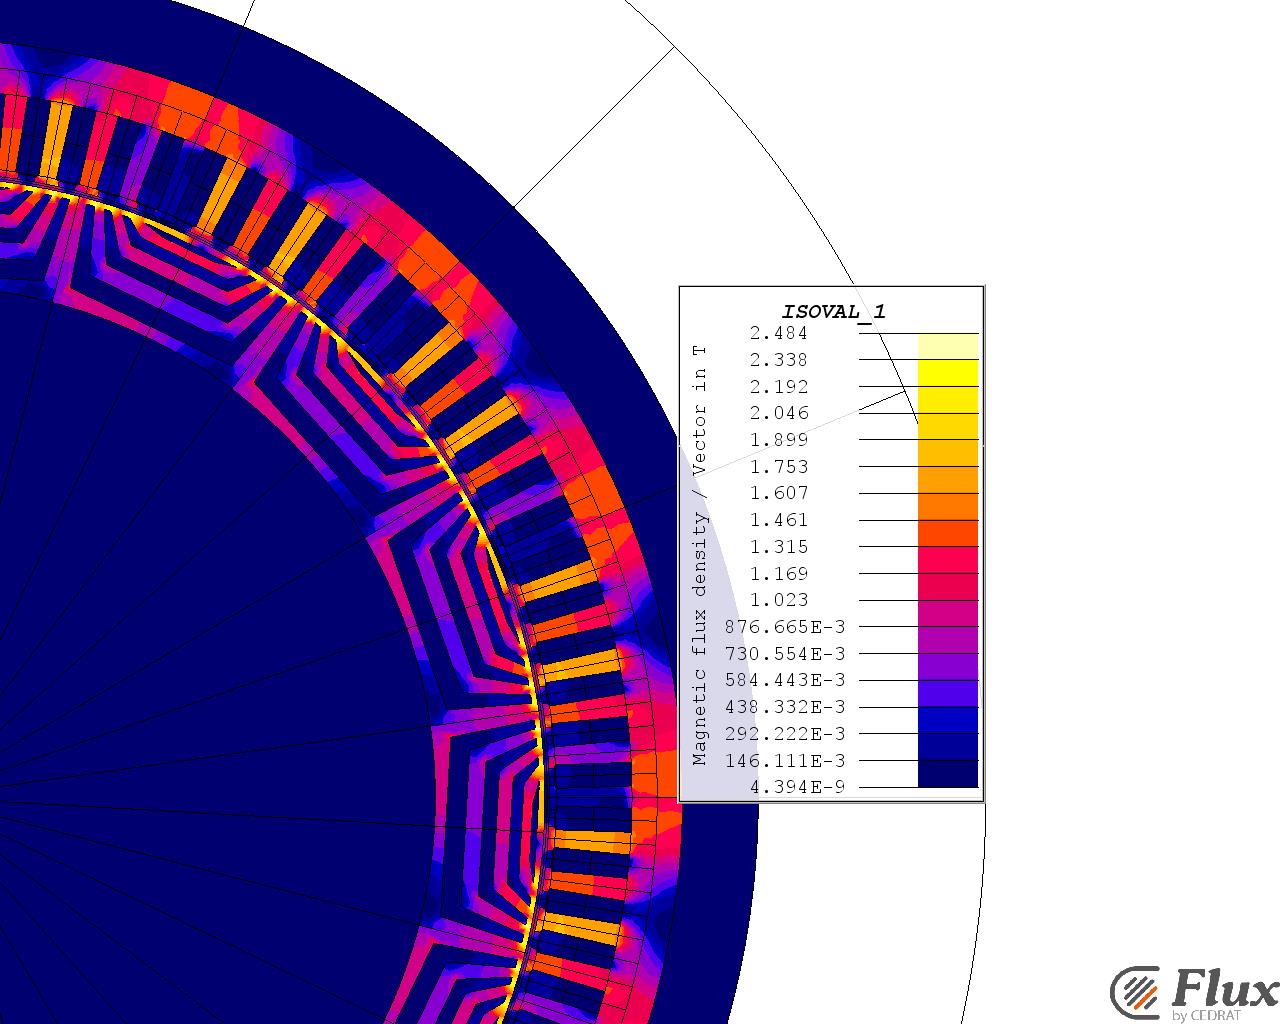Pick the darkest navy bottom legend swatch

947,774
